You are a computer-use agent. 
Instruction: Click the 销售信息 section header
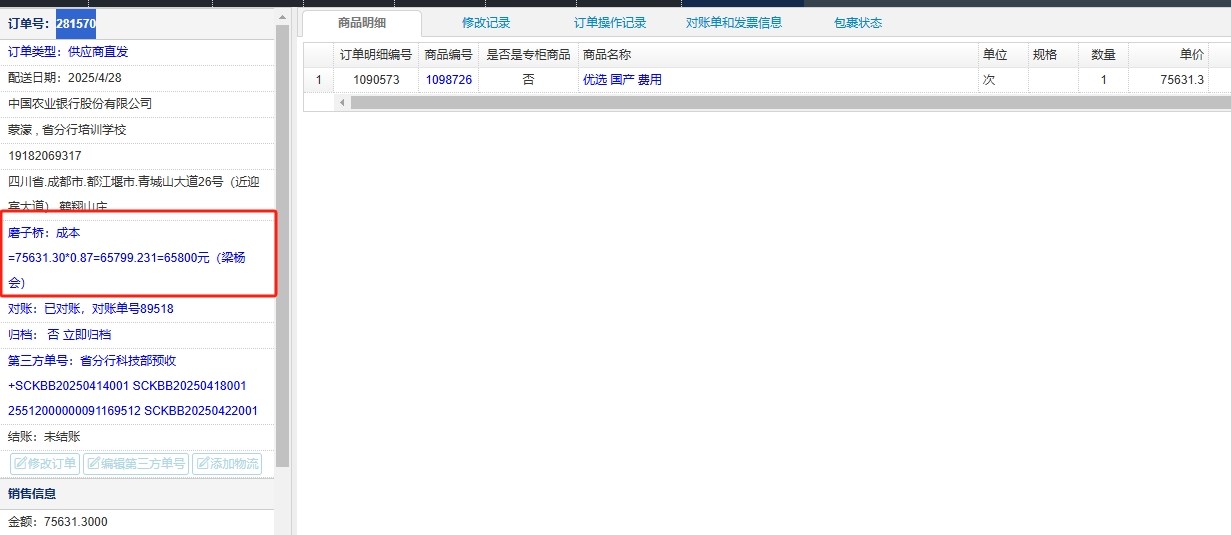click(x=137, y=493)
